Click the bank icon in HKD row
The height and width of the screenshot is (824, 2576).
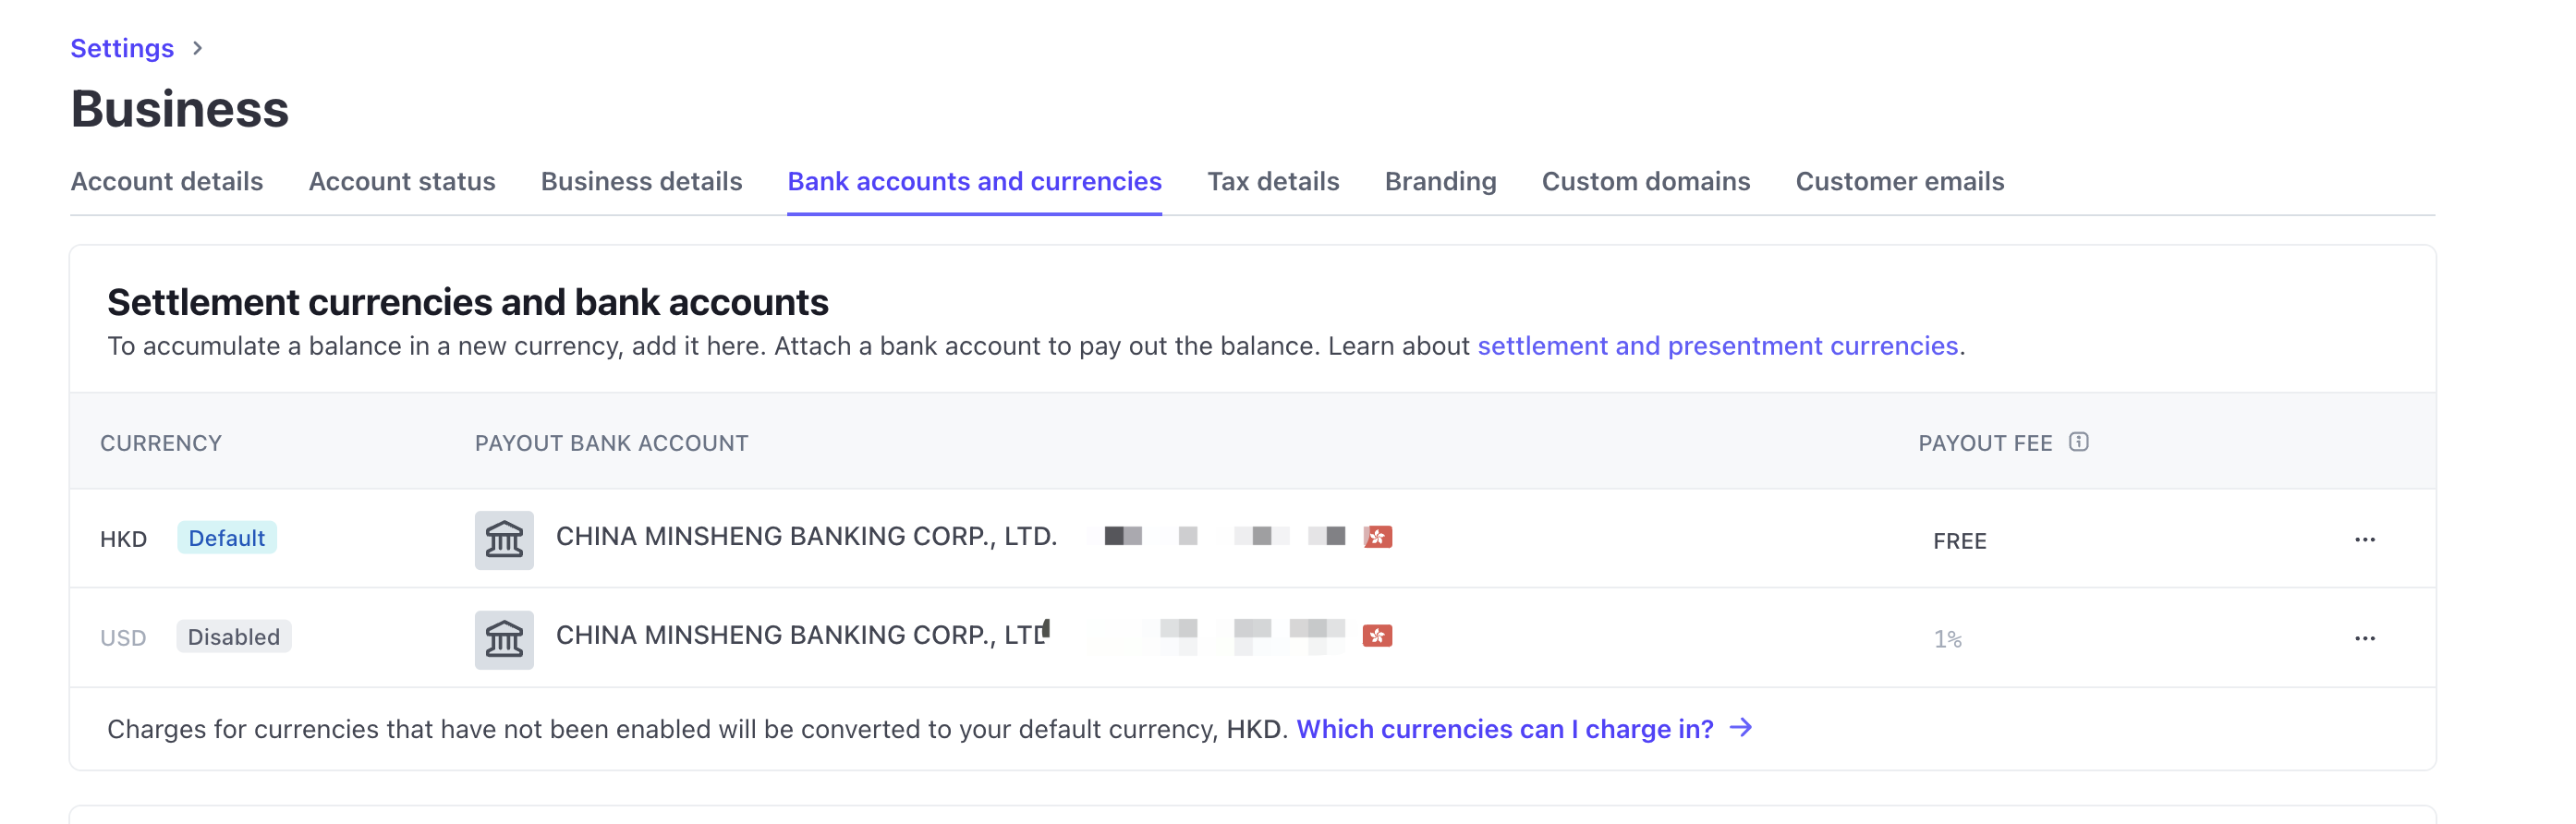pos(504,540)
